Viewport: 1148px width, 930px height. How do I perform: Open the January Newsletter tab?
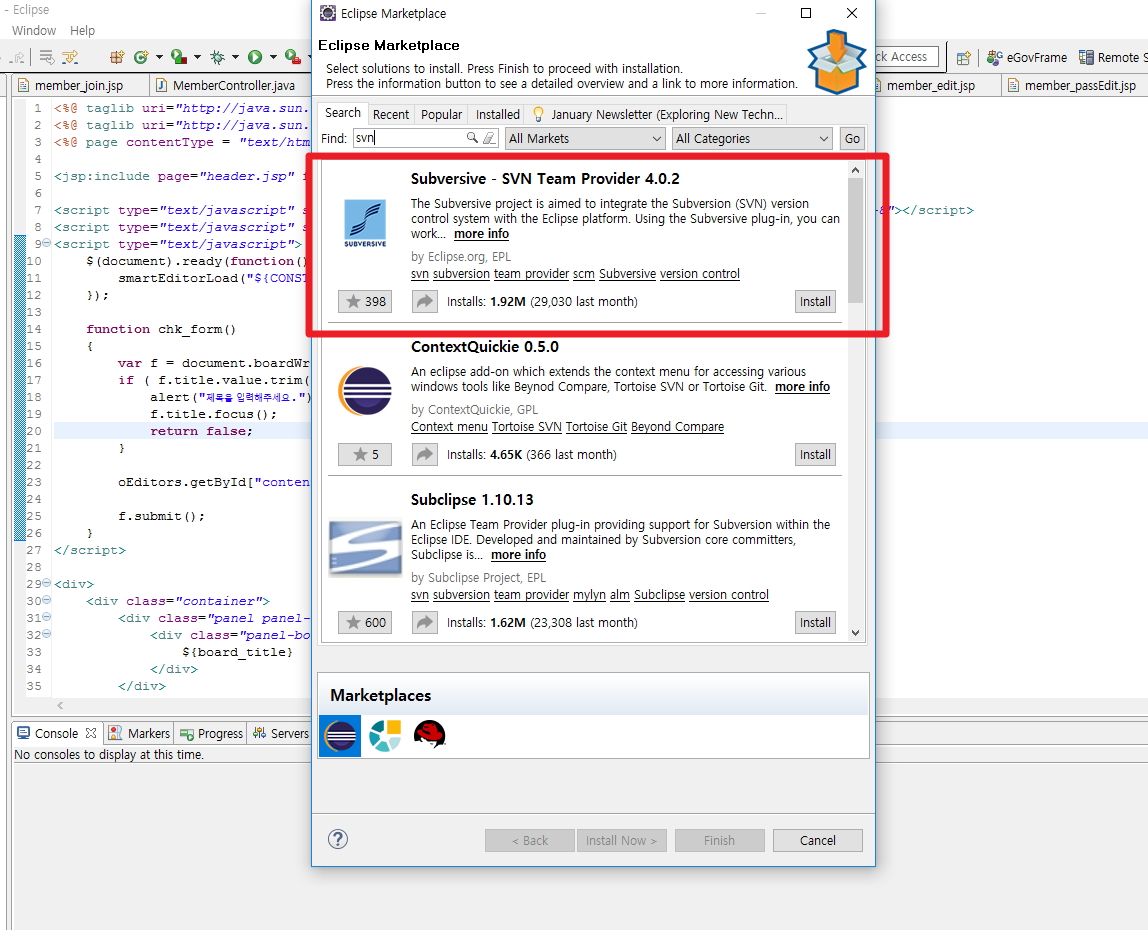tap(657, 114)
